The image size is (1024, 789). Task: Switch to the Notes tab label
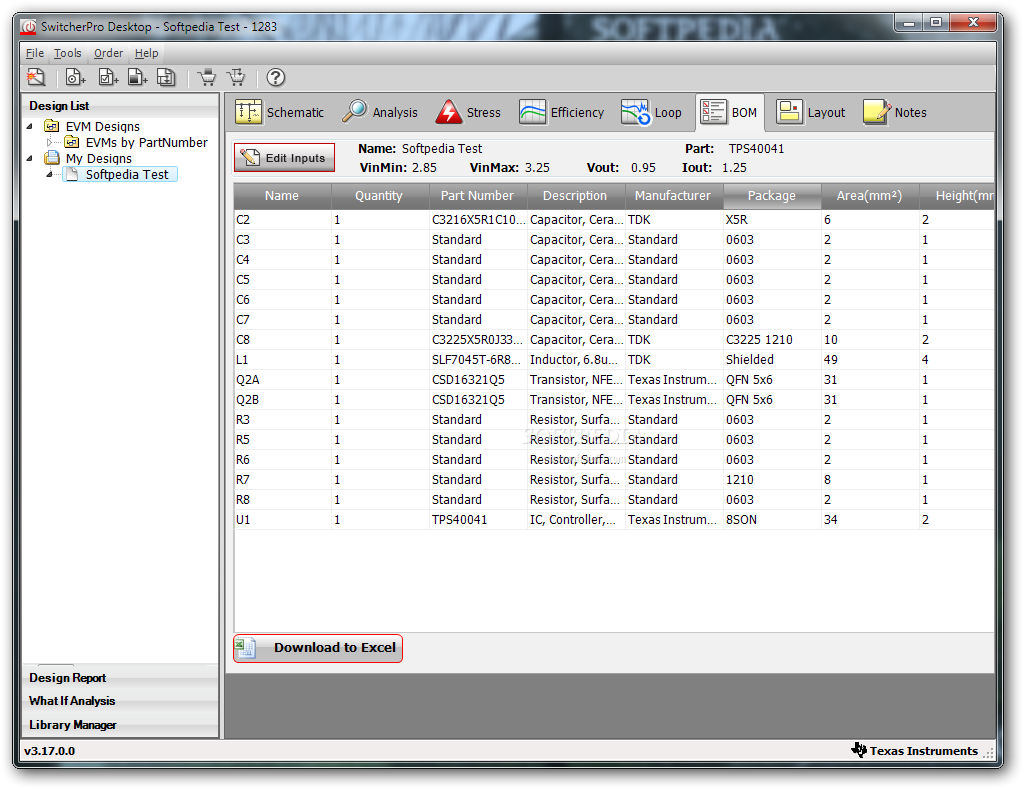pos(910,112)
